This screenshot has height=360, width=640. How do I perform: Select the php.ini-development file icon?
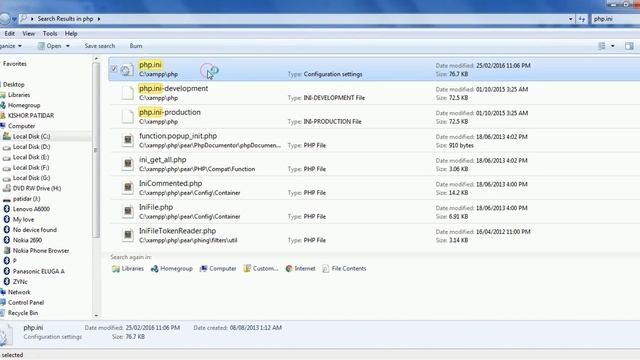click(127, 93)
